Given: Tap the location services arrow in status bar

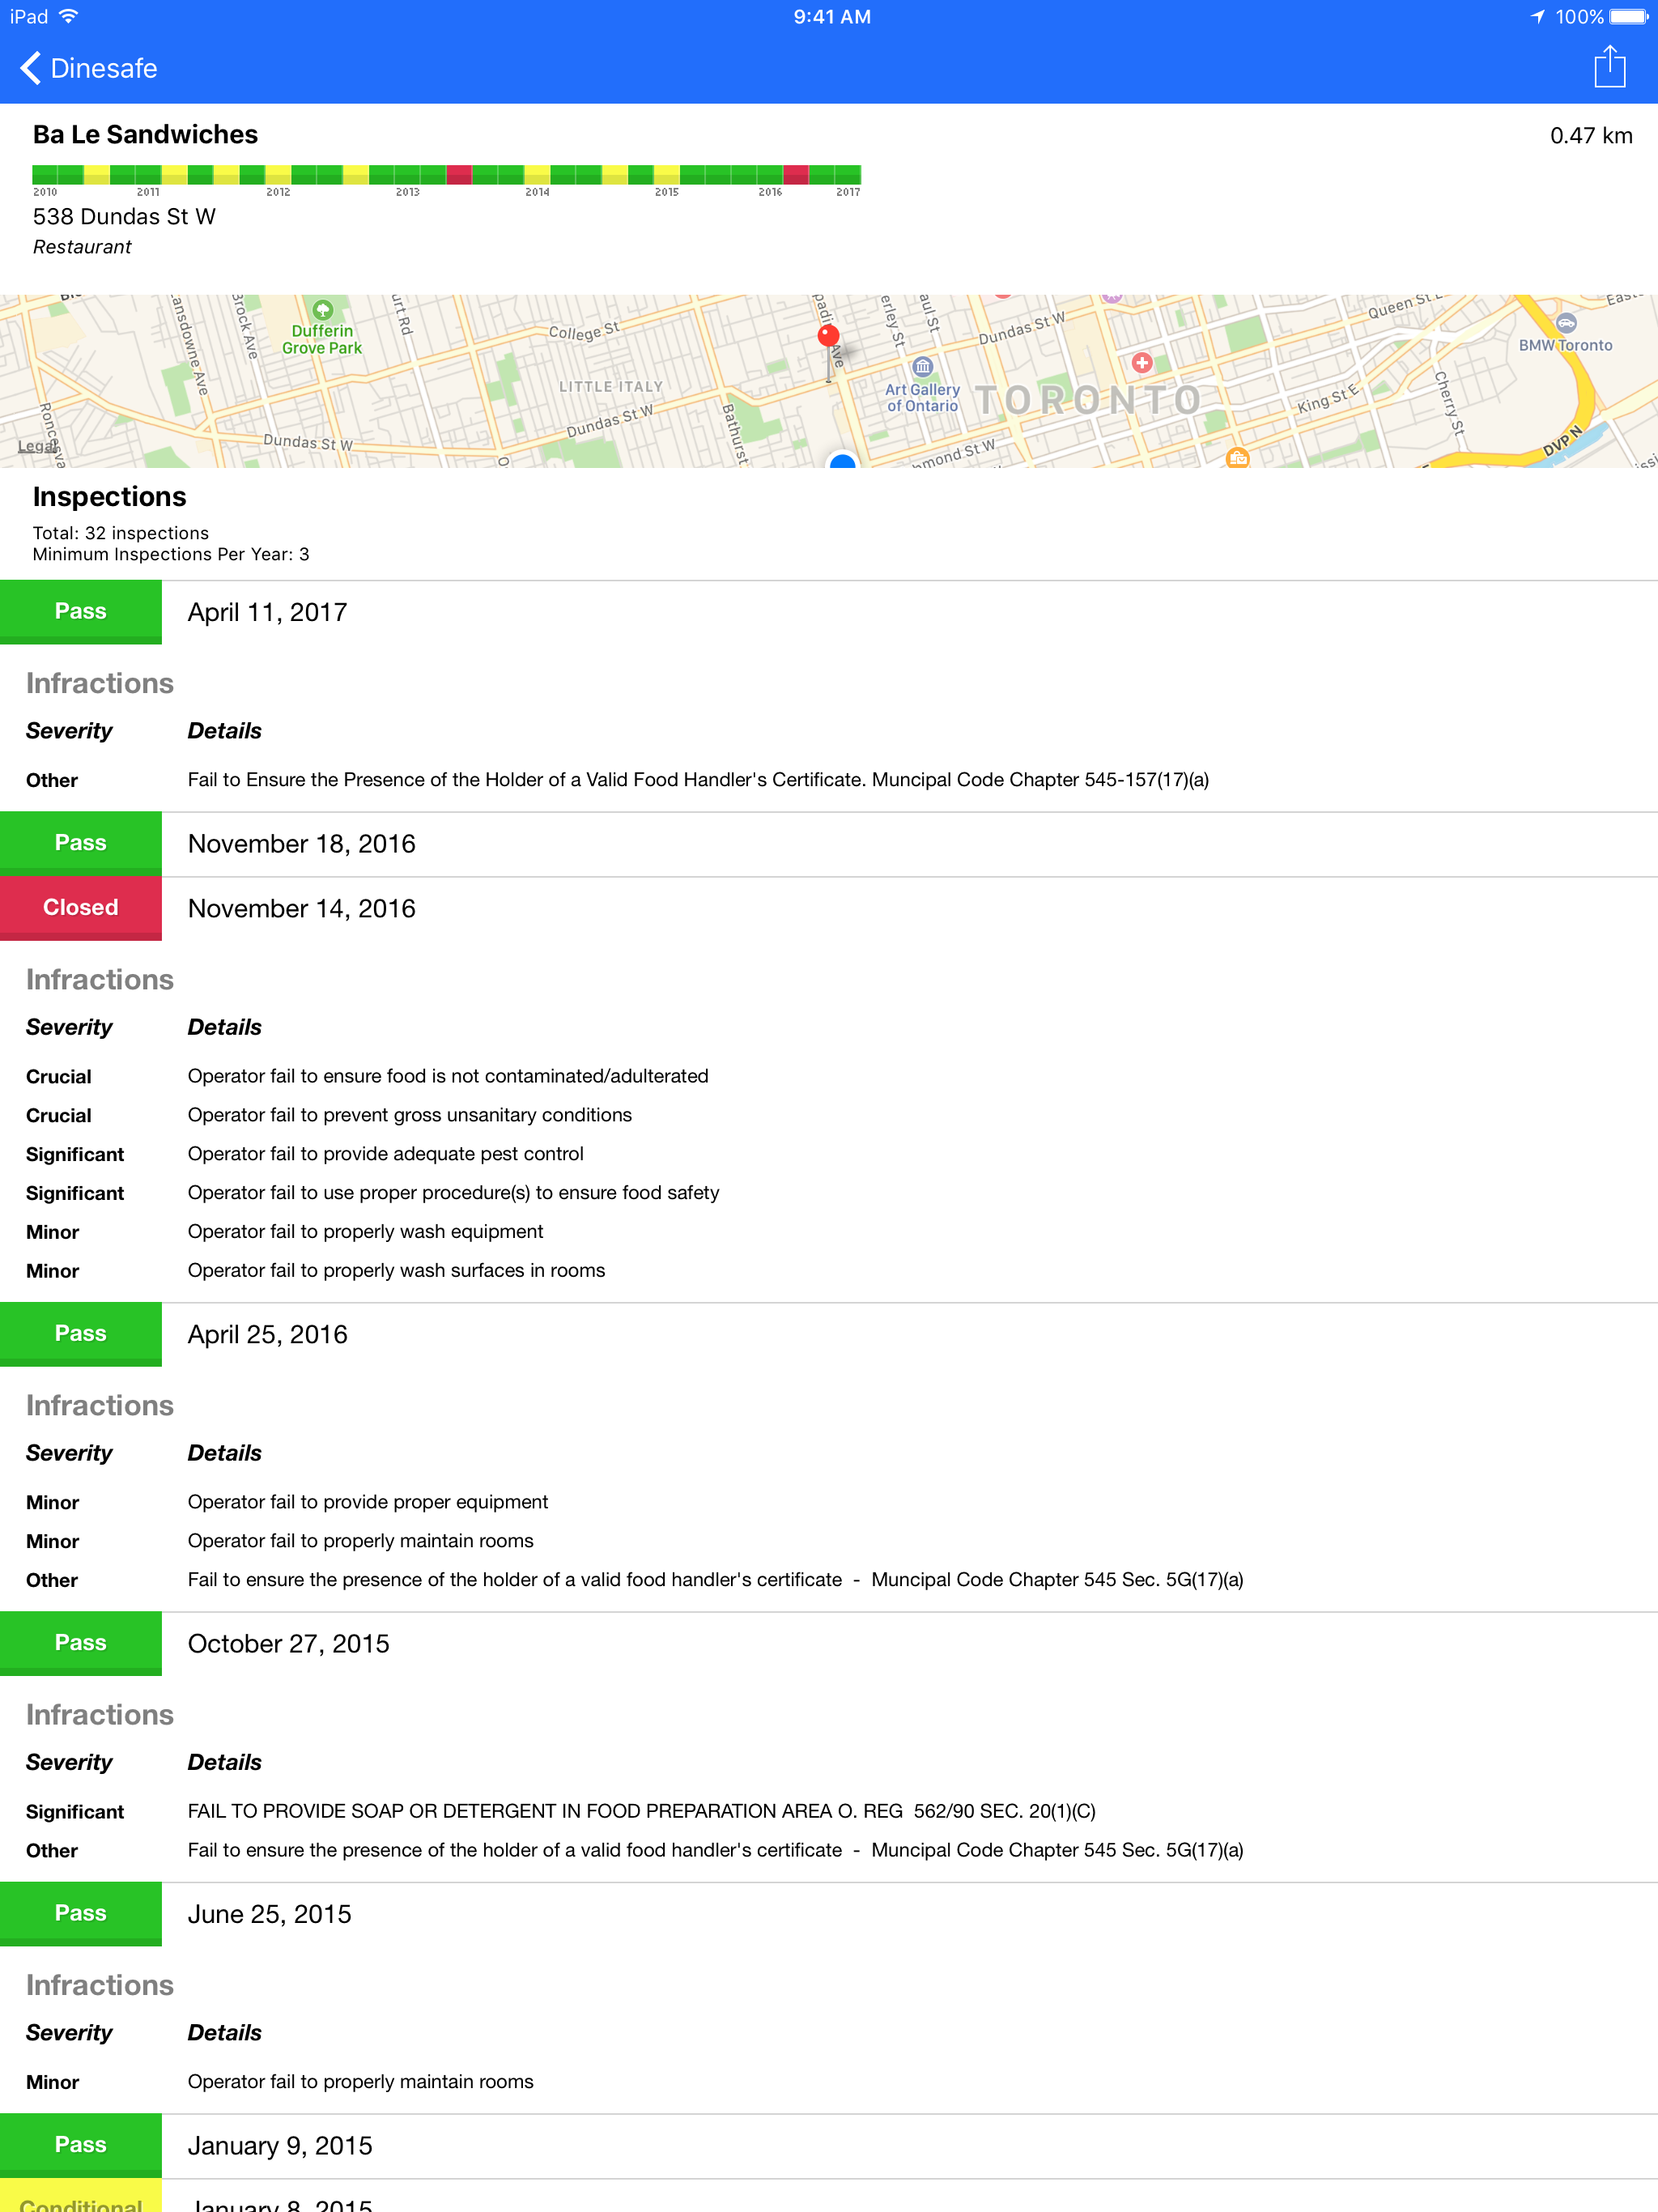Looking at the screenshot, I should (1537, 16).
